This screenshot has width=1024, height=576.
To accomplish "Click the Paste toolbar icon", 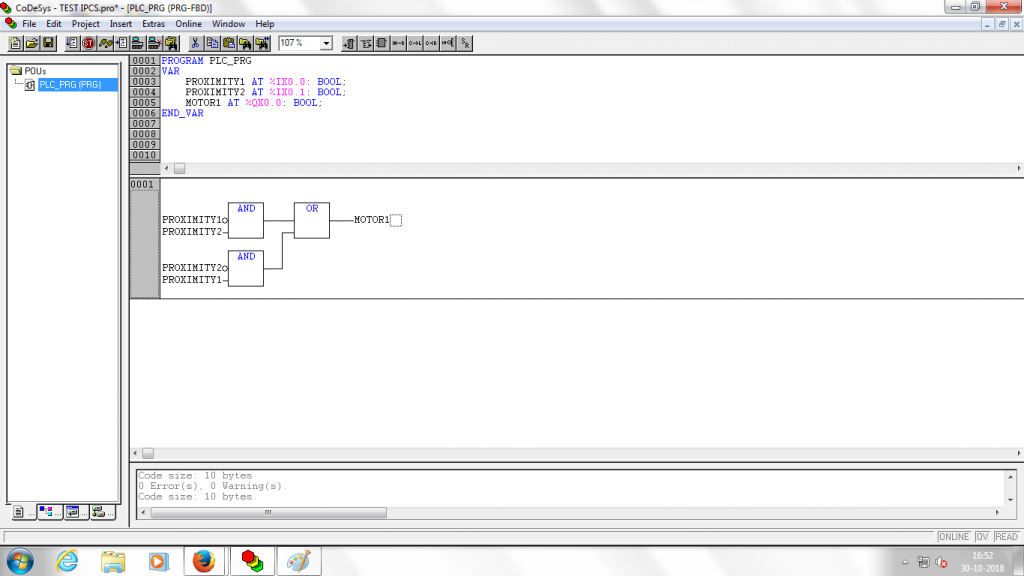I will click(x=228, y=43).
